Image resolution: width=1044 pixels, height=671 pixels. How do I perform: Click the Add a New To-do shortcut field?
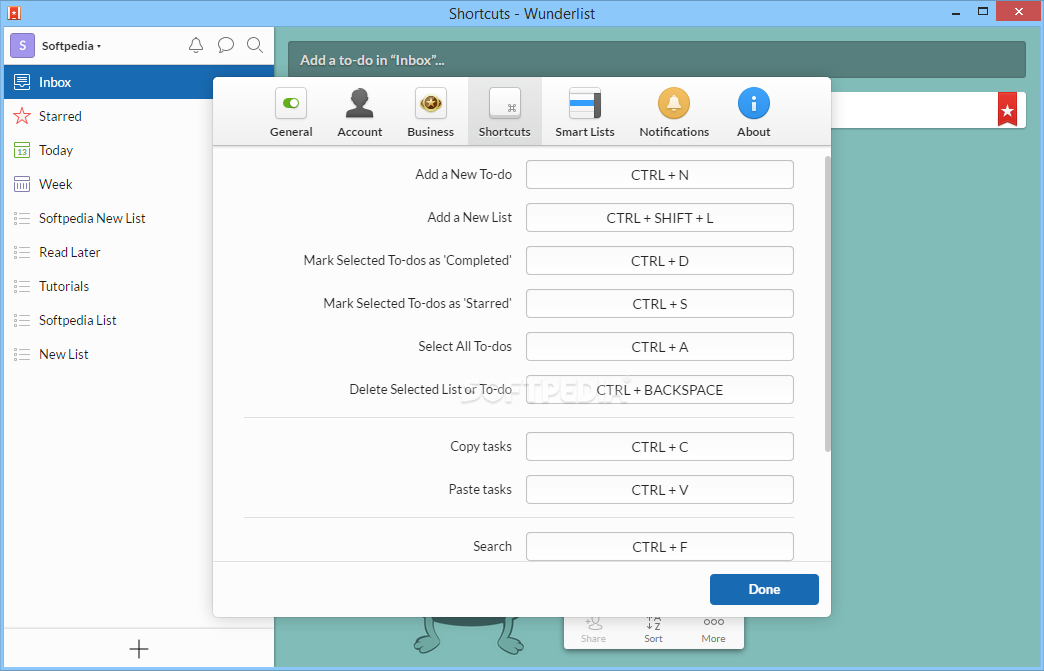(660, 175)
